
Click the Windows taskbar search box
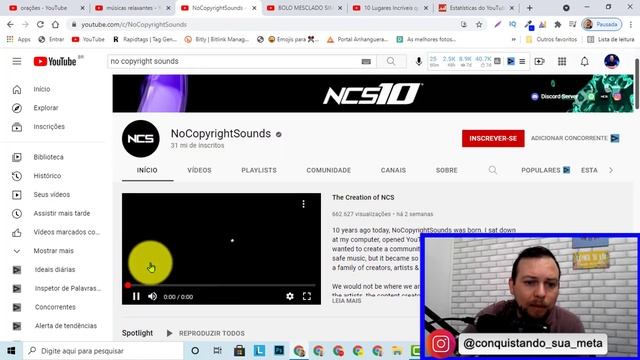point(103,351)
